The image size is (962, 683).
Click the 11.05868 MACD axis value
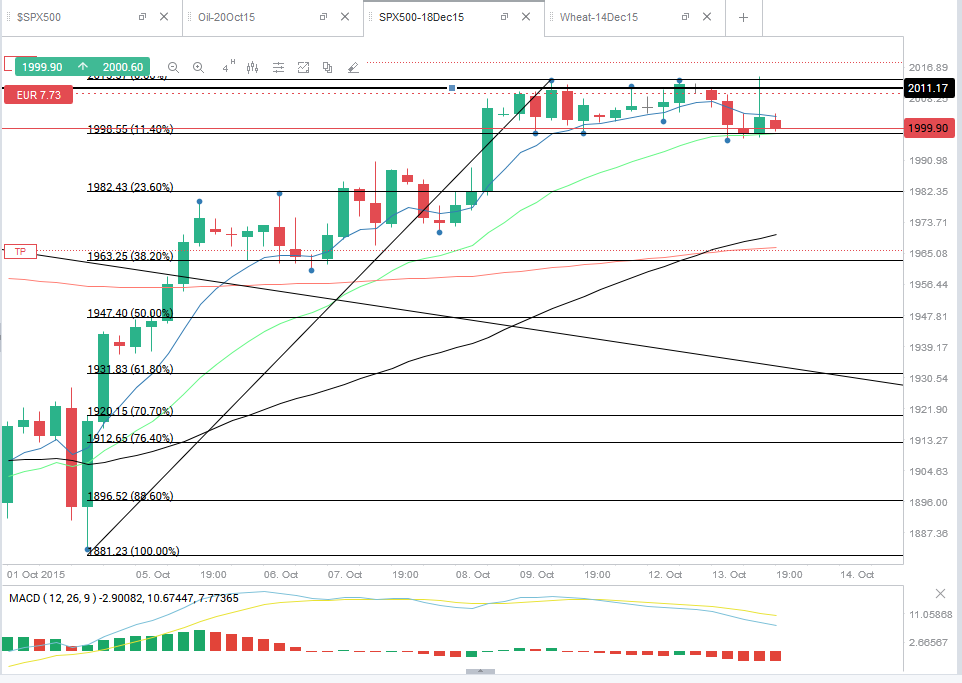(x=931, y=614)
